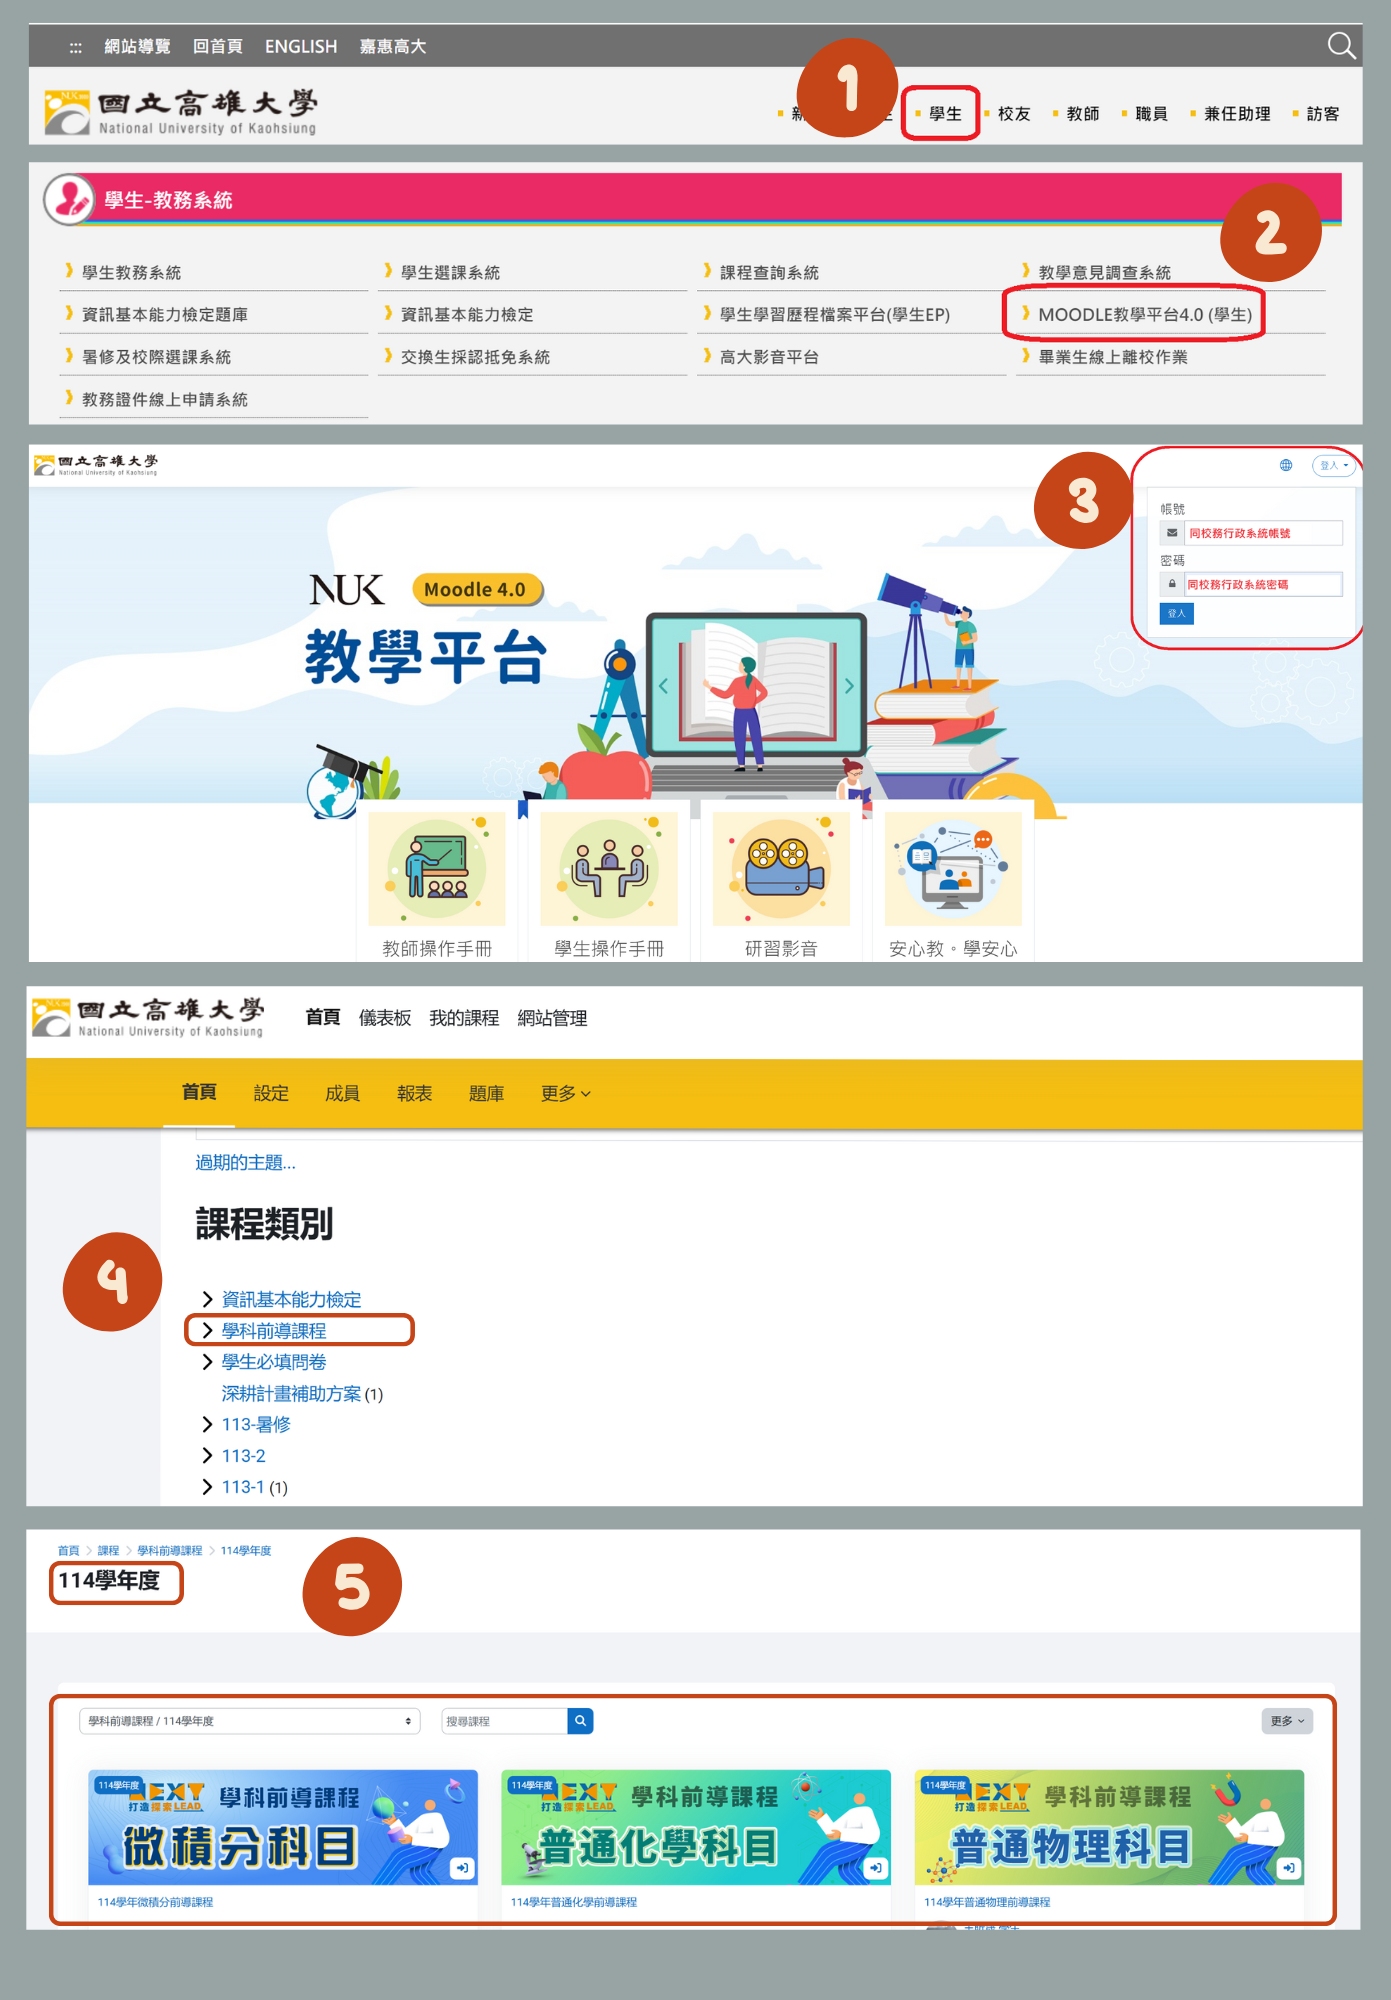Open 網站管理 in Moodle top menu
The image size is (1391, 2000).
pyautogui.click(x=552, y=1018)
